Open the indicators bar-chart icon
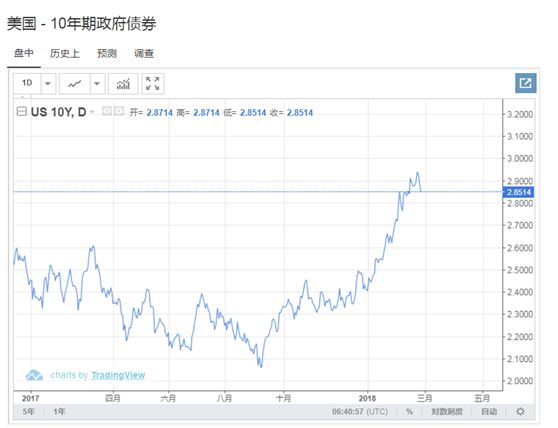Viewport: 558px width, 428px height. coord(123,84)
